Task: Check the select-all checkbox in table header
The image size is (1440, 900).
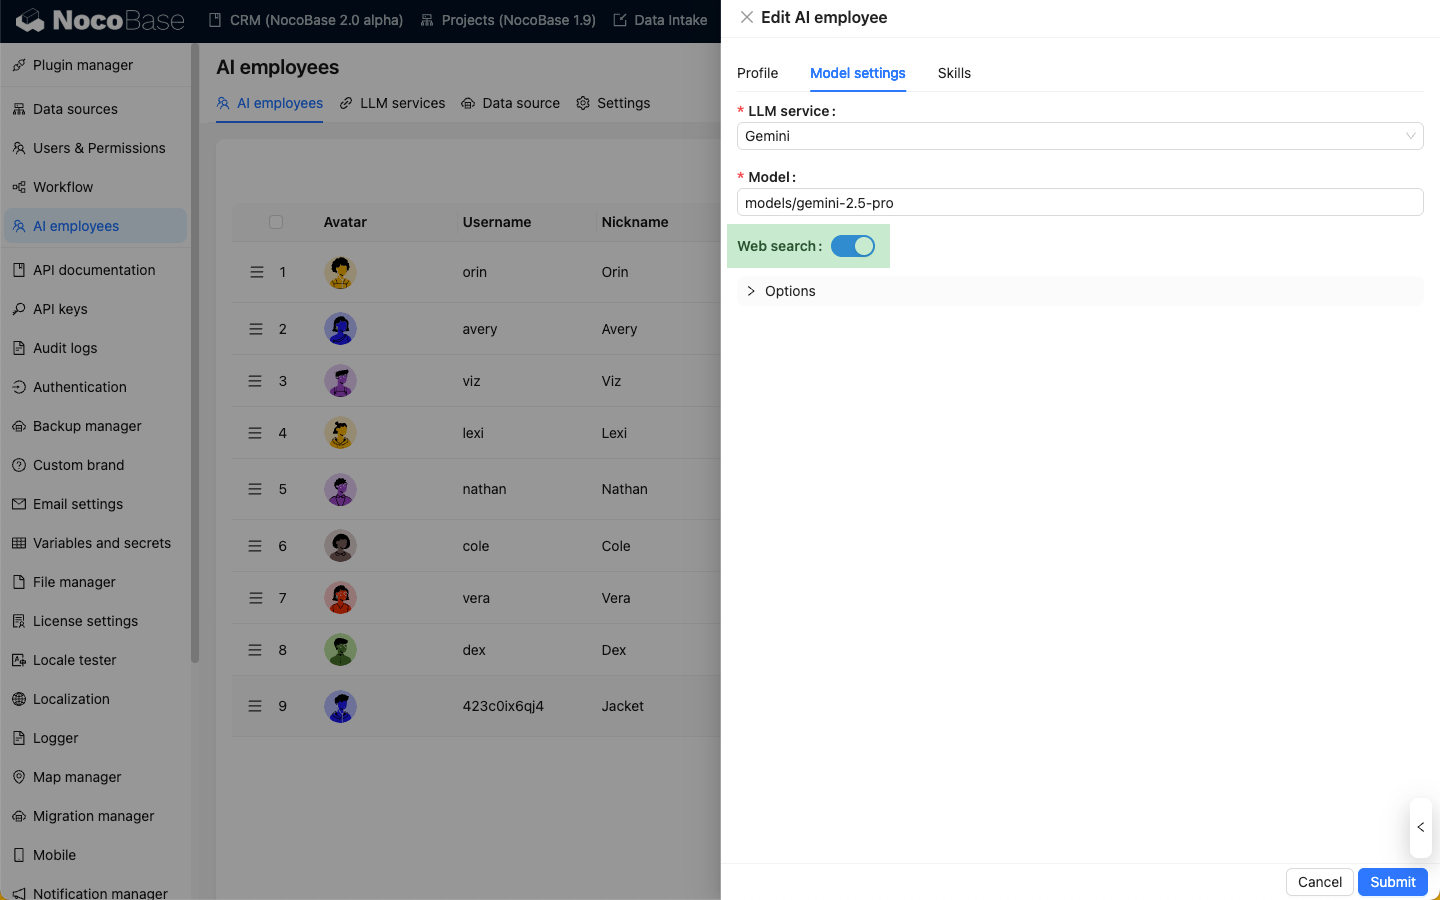Action: pos(276,222)
